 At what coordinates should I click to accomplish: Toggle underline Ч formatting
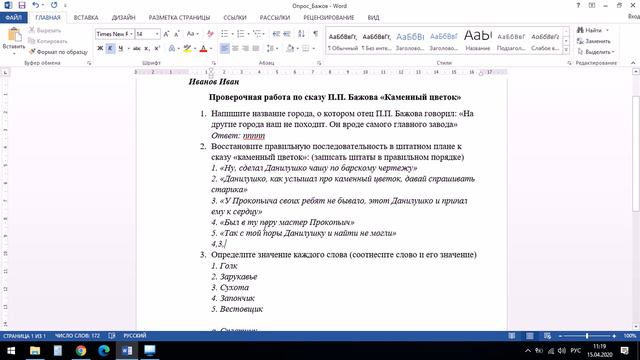(120, 49)
